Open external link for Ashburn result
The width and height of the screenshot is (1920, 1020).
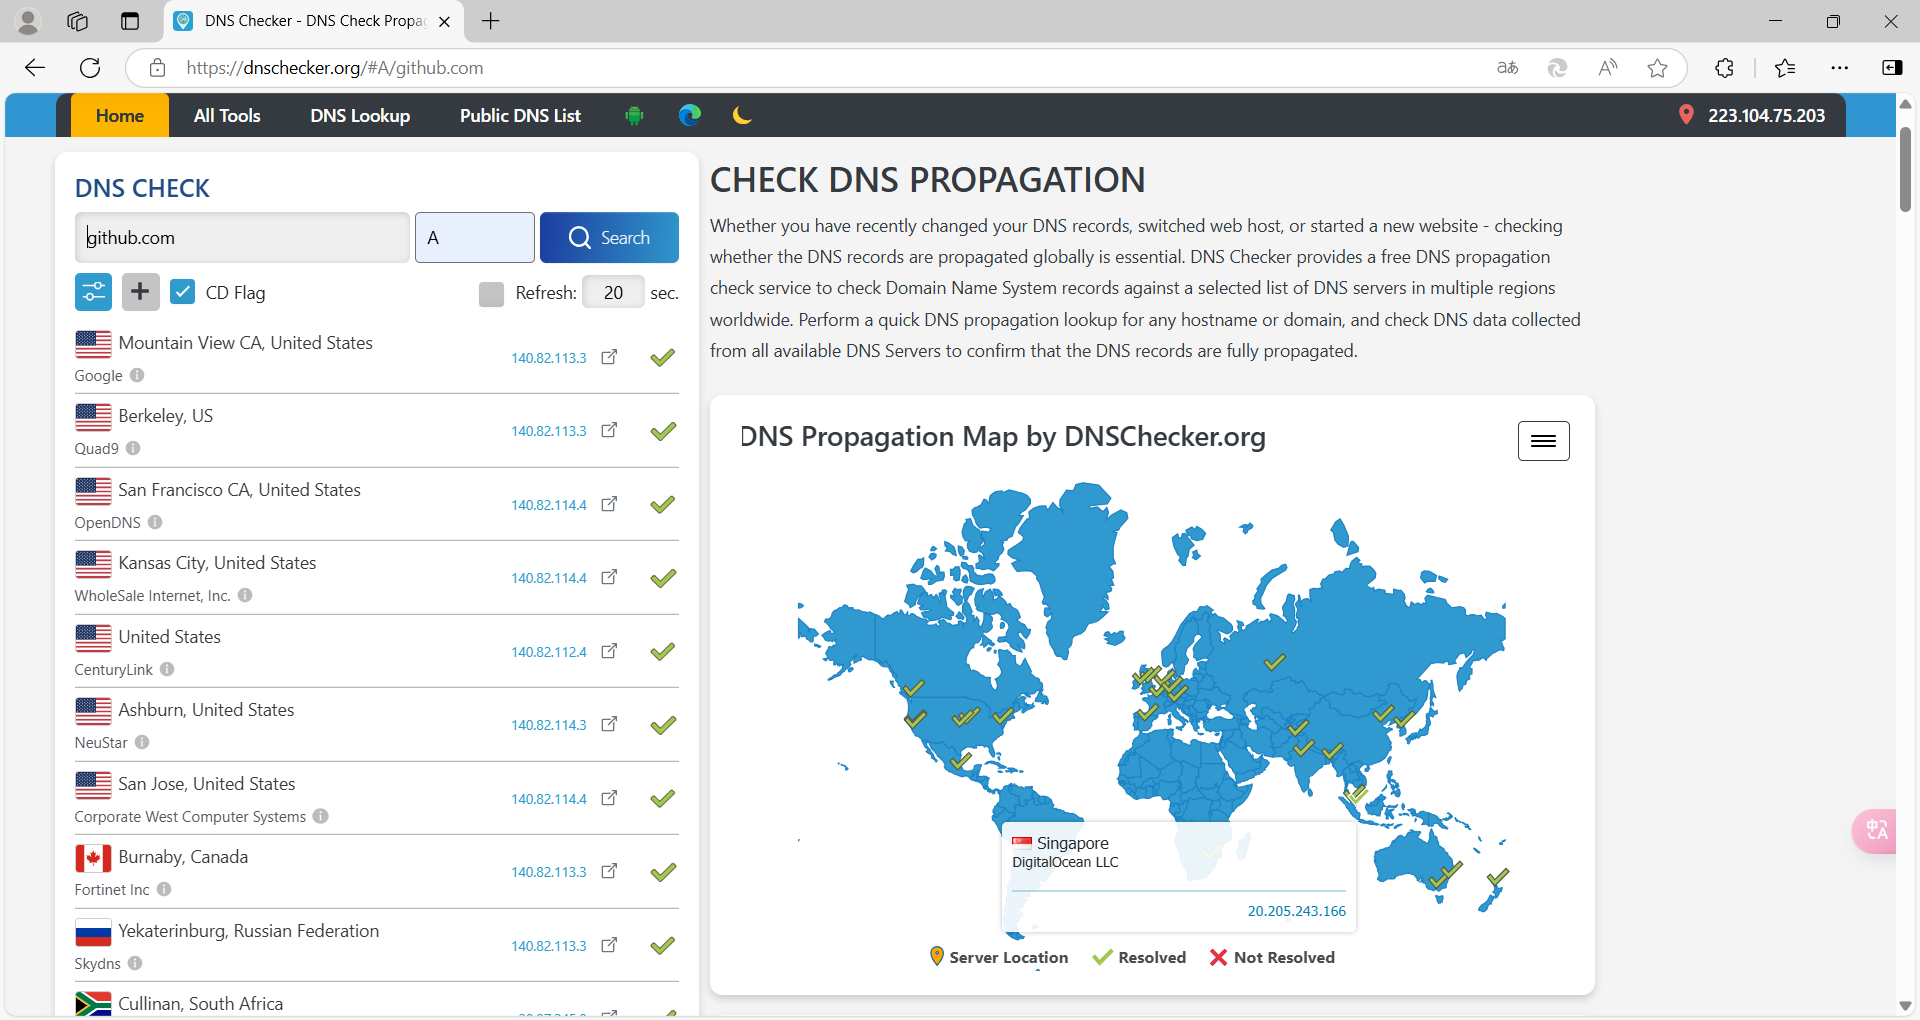tap(609, 724)
